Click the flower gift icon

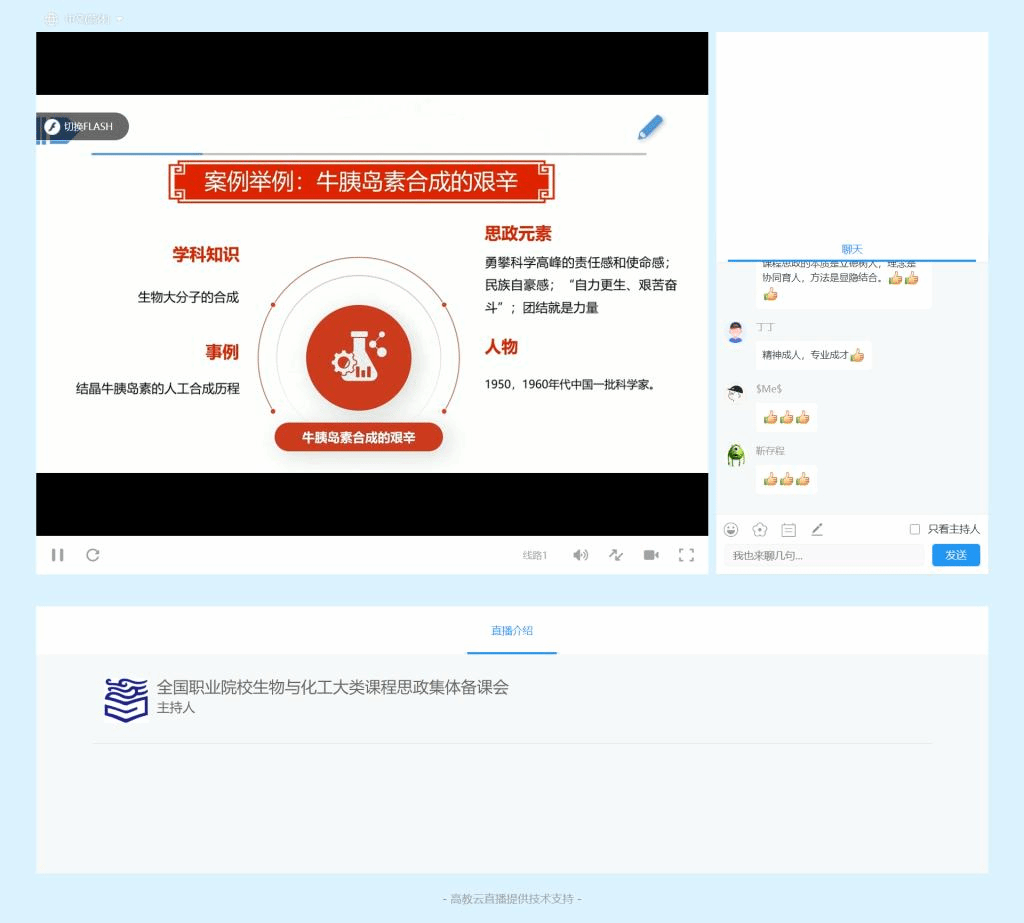tap(759, 529)
